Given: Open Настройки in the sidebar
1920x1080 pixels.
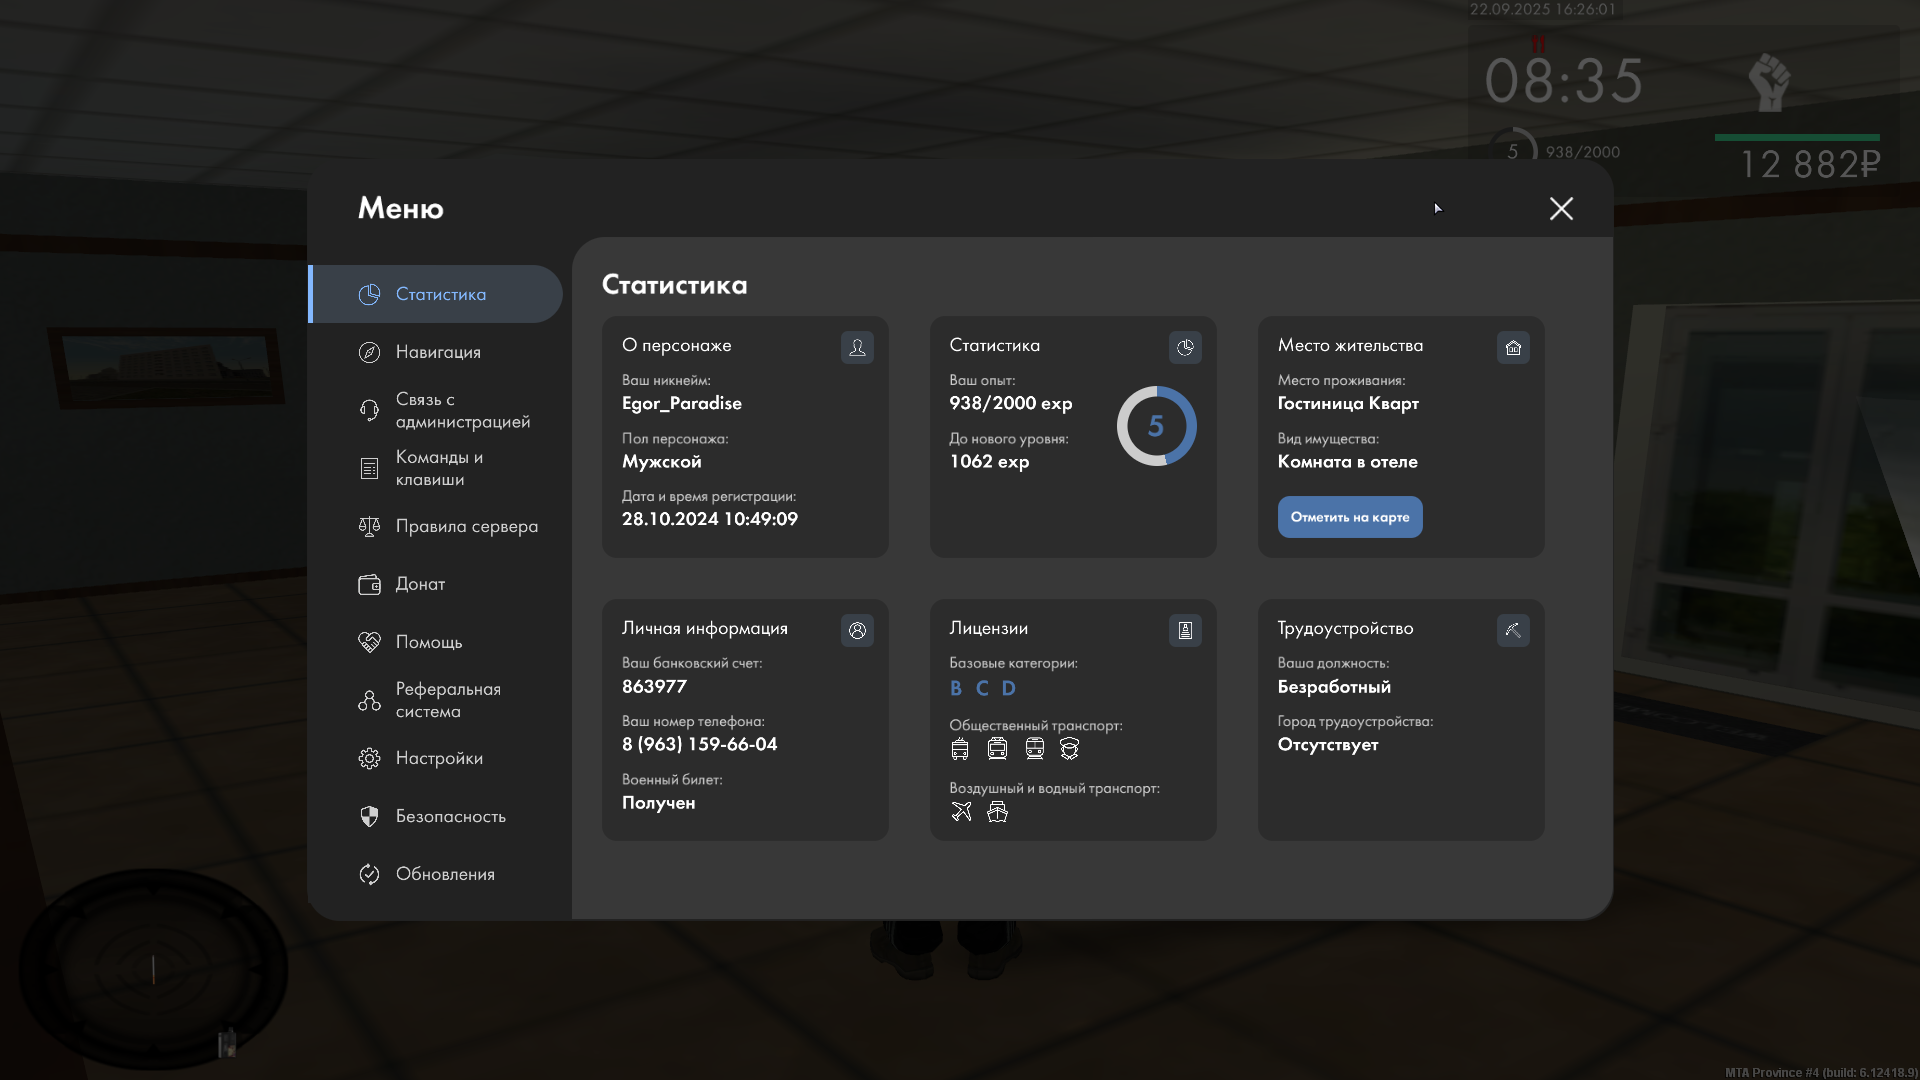Looking at the screenshot, I should (x=438, y=758).
